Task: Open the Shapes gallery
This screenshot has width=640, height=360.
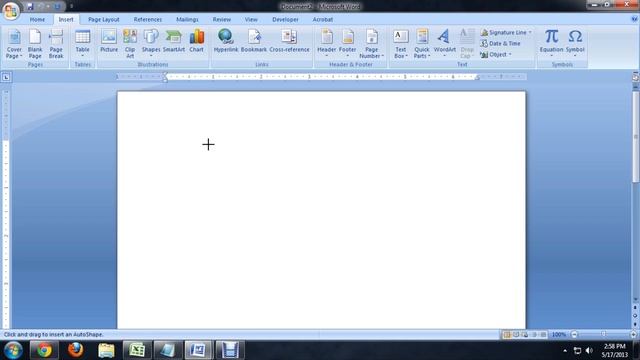Action: pyautogui.click(x=151, y=43)
